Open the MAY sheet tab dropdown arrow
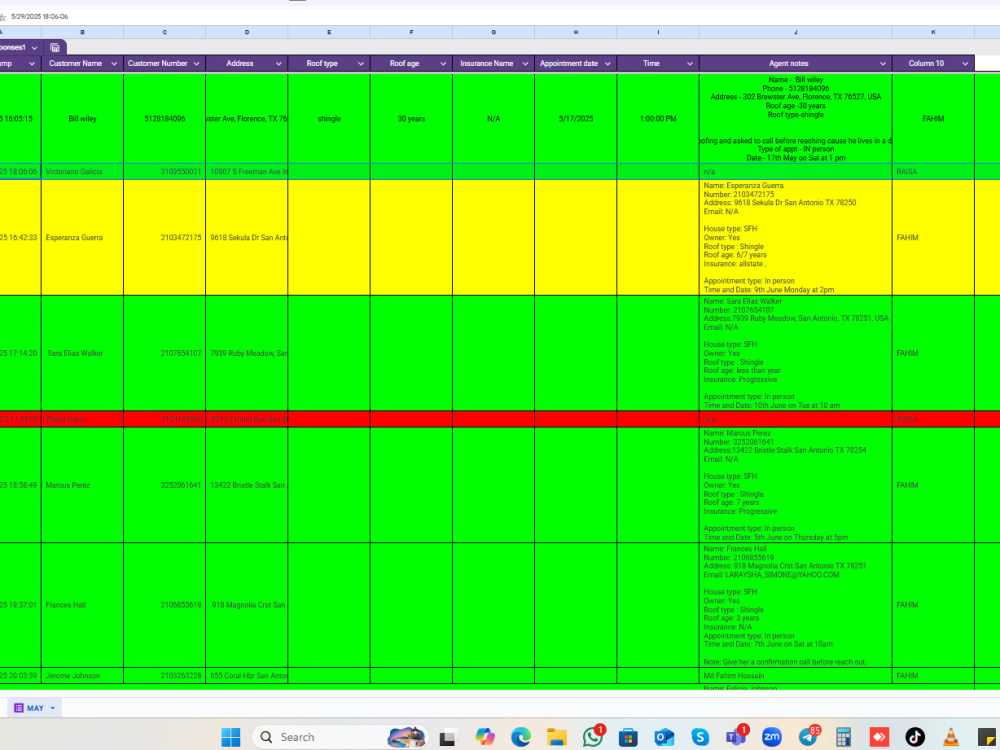Viewport: 1000px width, 750px height. [x=53, y=708]
